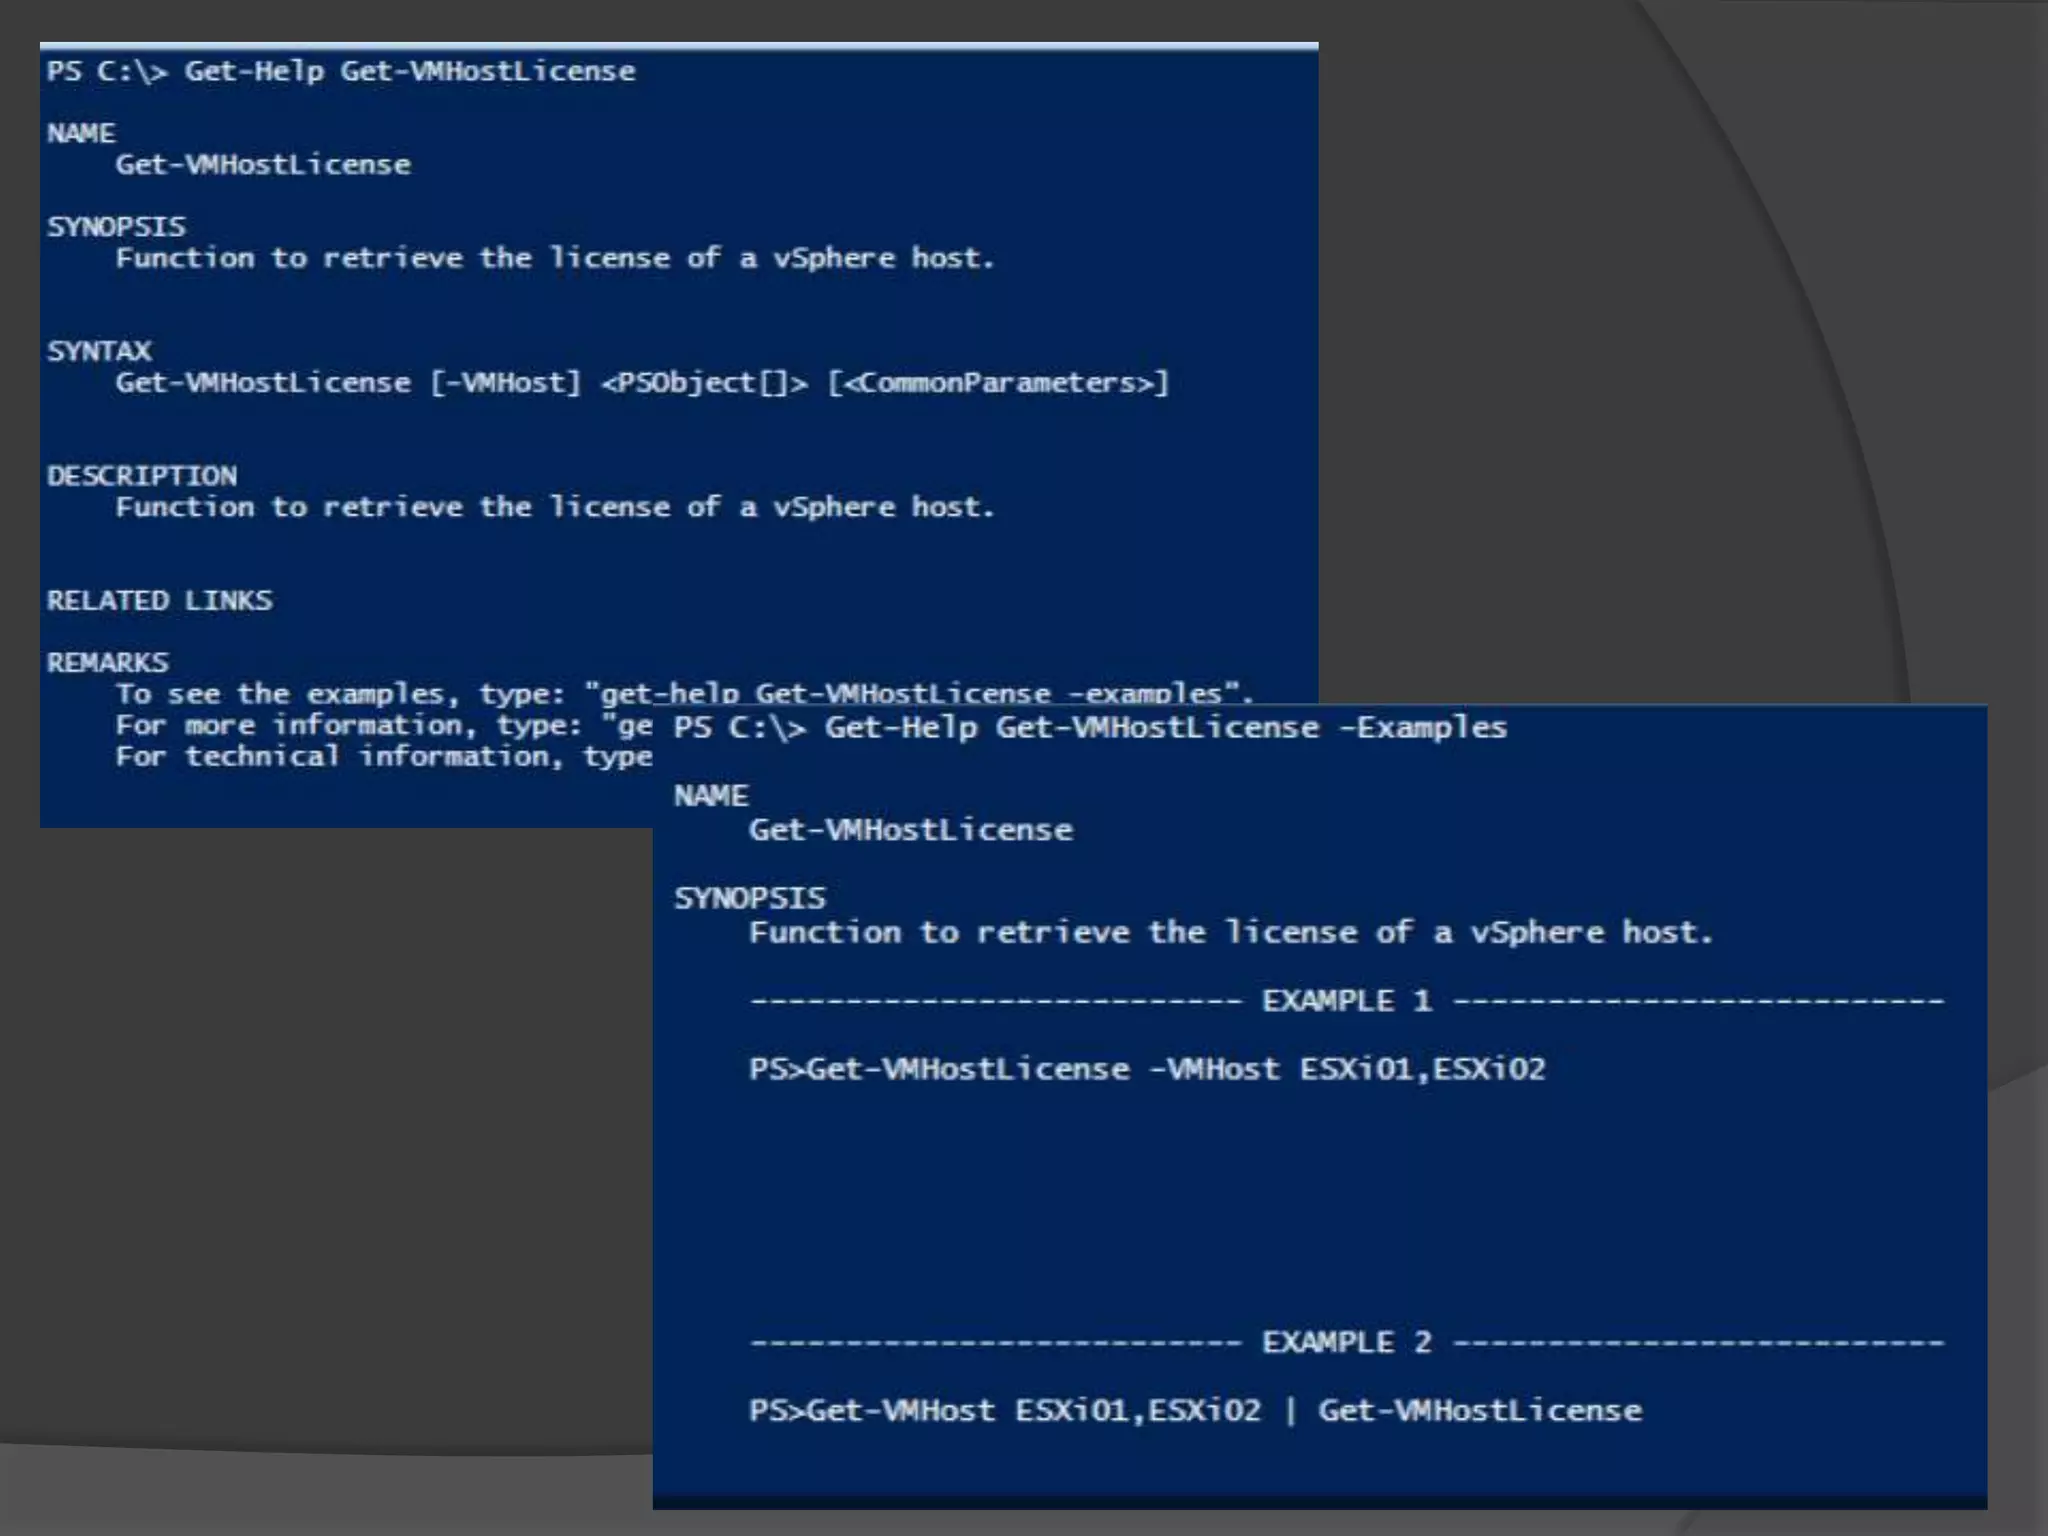This screenshot has height=1536, width=2048.
Task: Click the SYNOPSIS heading in the lower console
Action: tap(750, 898)
